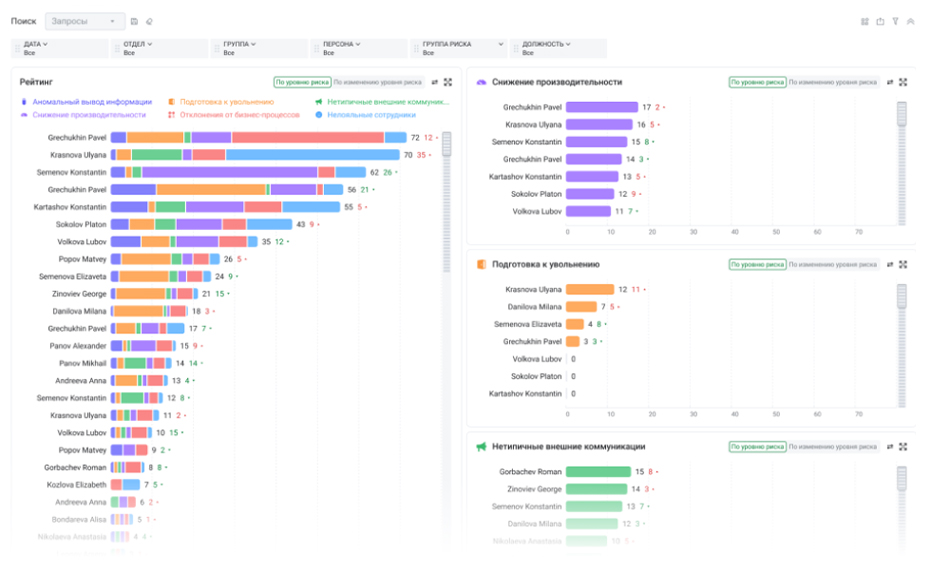Select По уровню риска in Нетипичные внешние коммуникации panel

pos(757,447)
